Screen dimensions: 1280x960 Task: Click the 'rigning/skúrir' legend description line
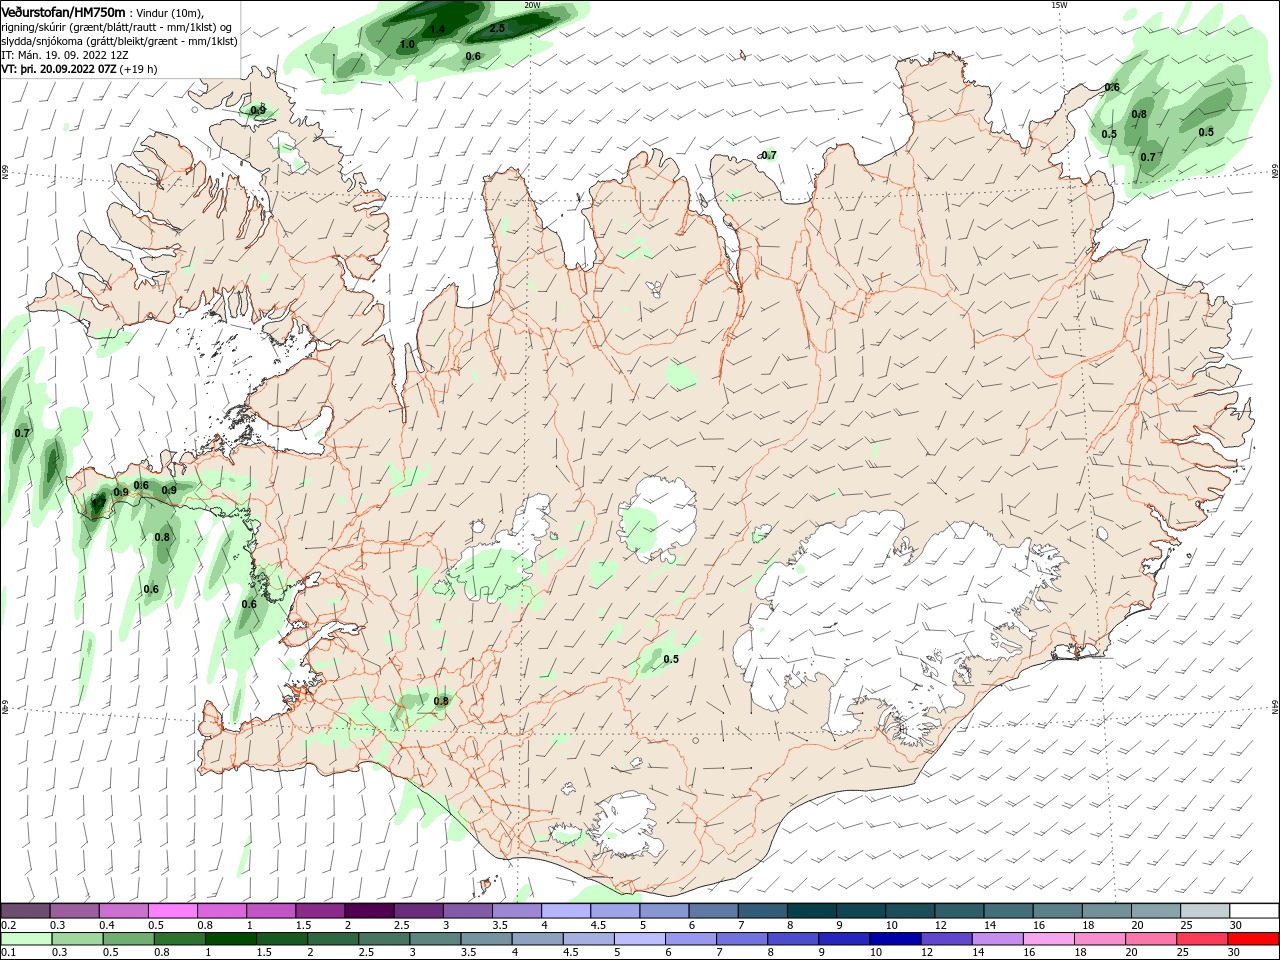[117, 27]
